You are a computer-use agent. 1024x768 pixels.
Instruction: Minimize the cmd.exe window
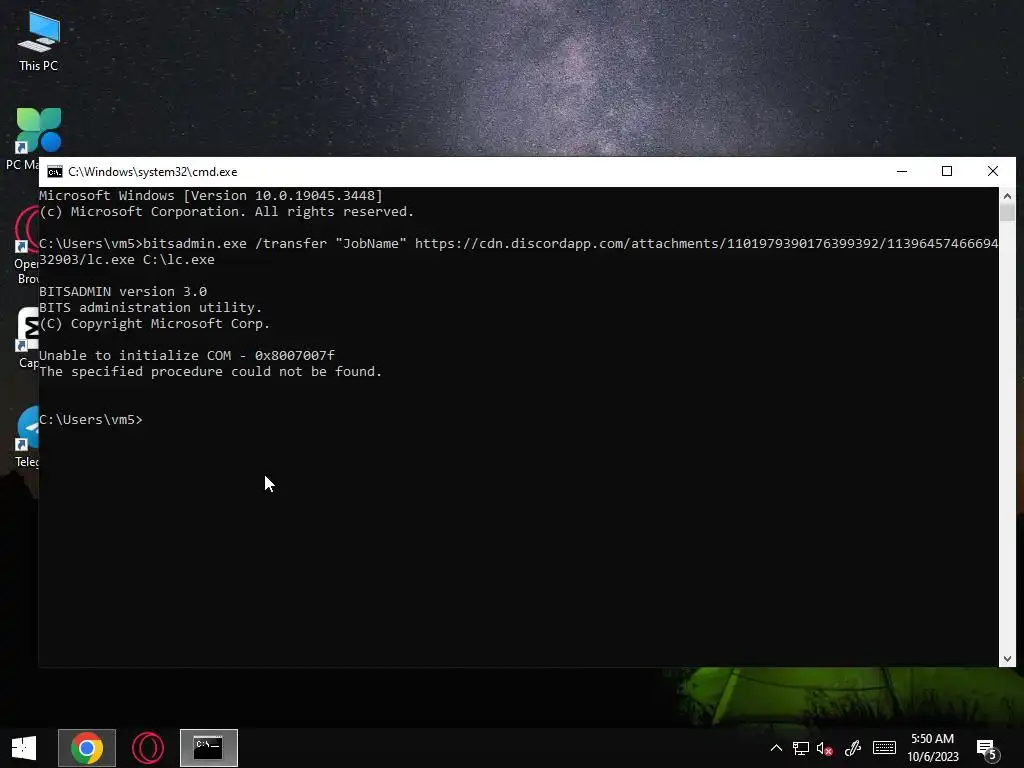(902, 171)
